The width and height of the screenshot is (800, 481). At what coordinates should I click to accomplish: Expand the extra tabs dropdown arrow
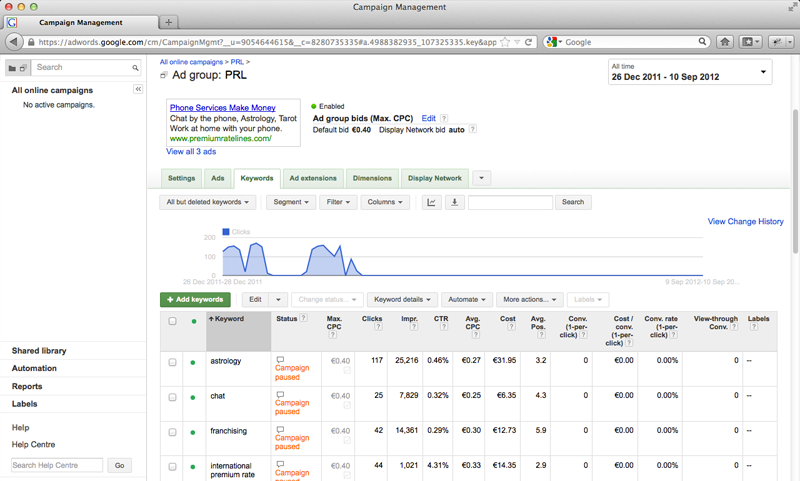click(482, 178)
